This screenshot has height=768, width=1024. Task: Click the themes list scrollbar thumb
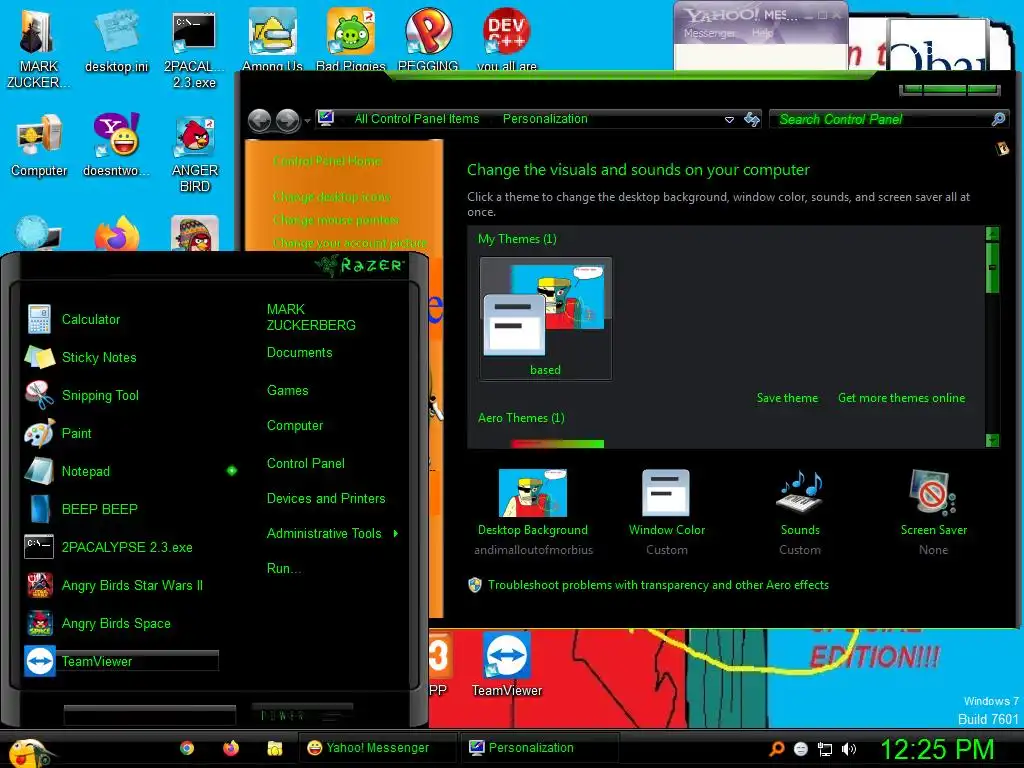[x=992, y=268]
